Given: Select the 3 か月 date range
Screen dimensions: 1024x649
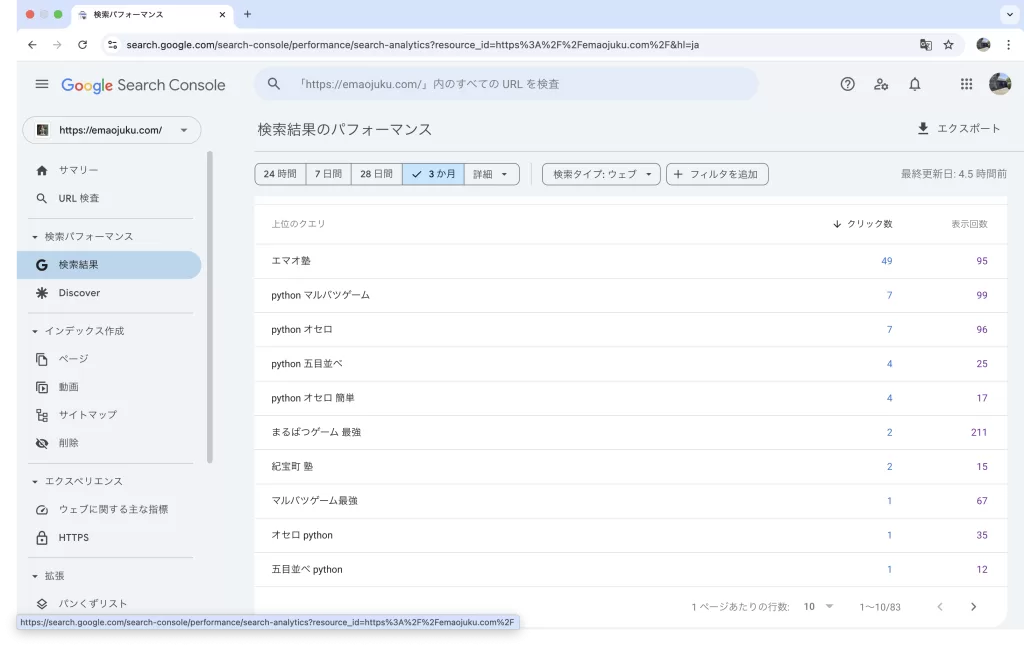Looking at the screenshot, I should [x=434, y=174].
